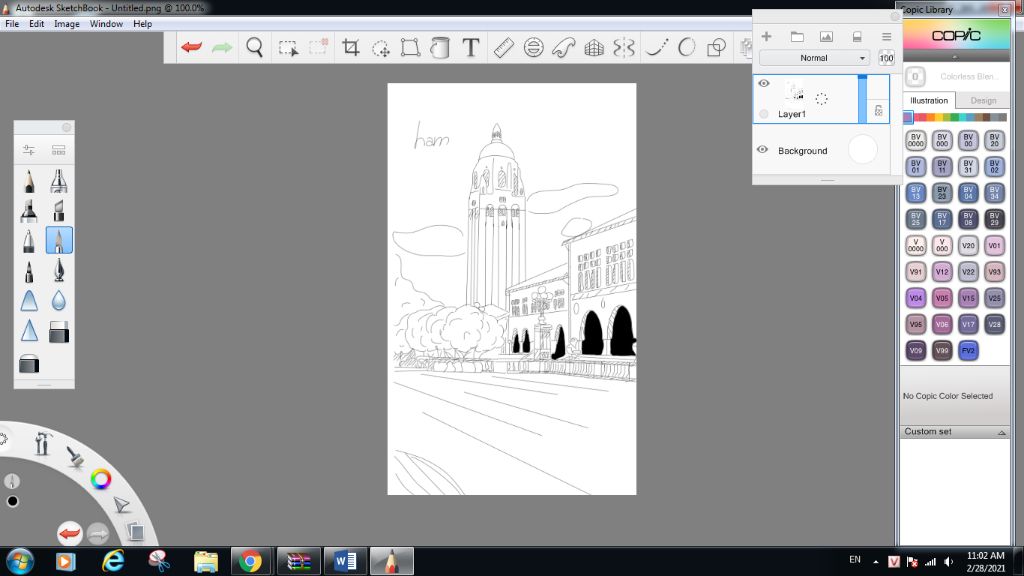Add a layer group folder
The image size is (1024, 576).
pyautogui.click(x=797, y=37)
